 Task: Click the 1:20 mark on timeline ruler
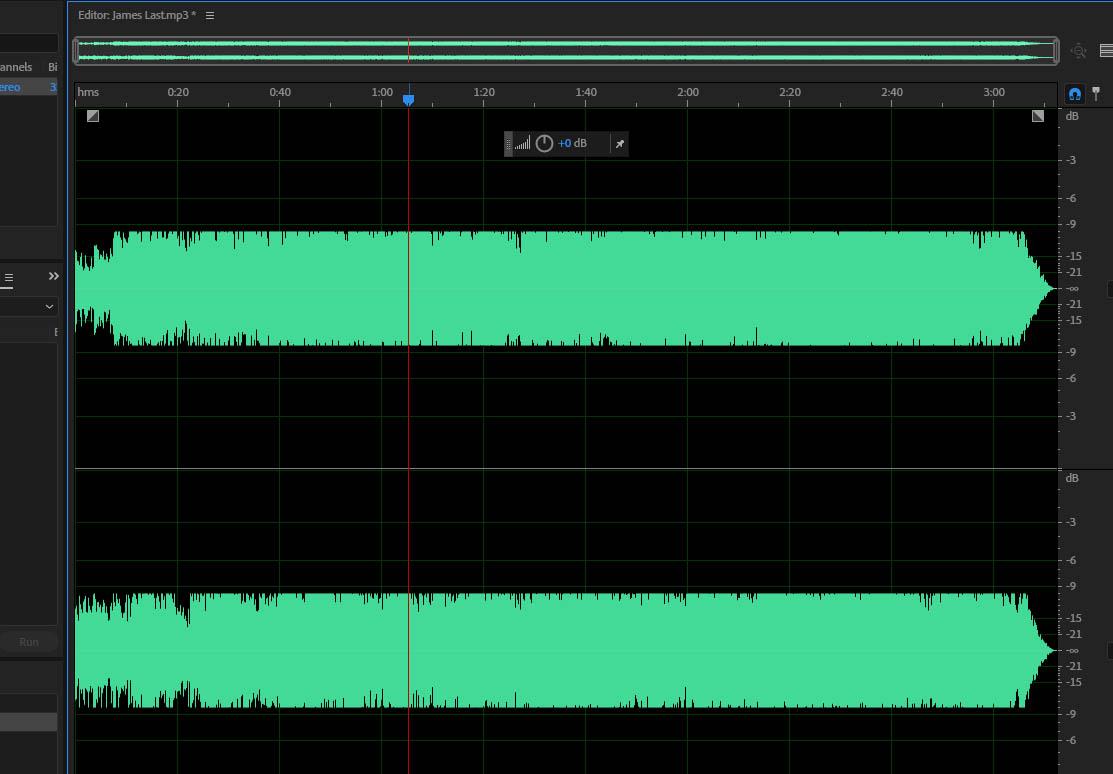(484, 92)
